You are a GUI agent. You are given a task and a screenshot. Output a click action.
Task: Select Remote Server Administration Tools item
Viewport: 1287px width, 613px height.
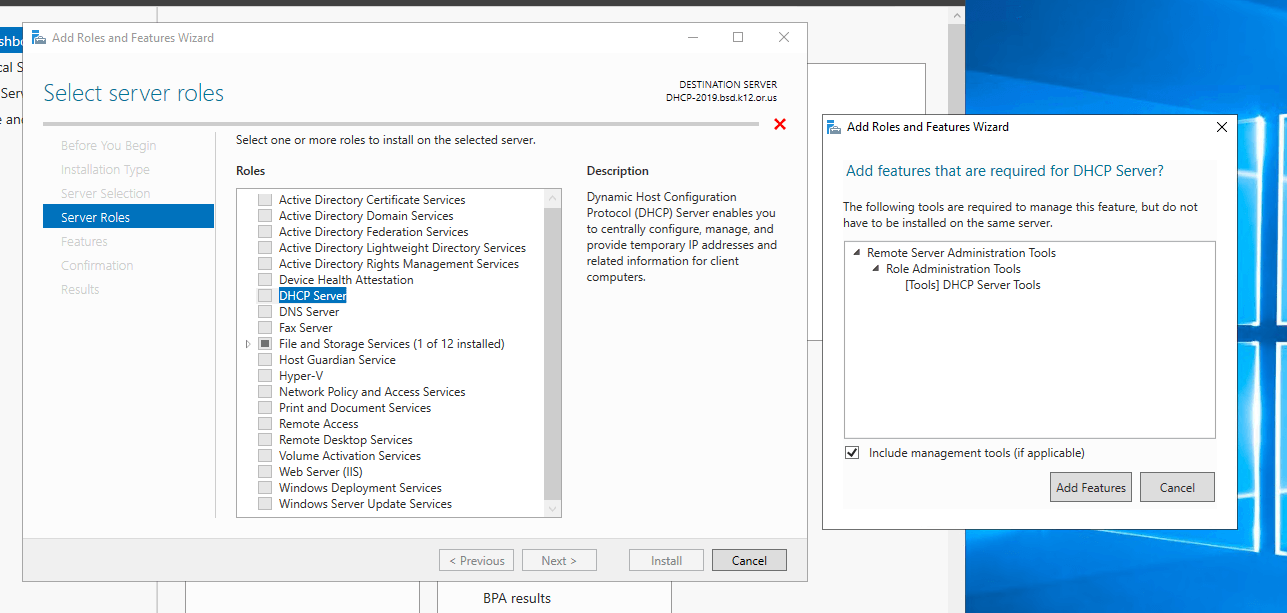(x=961, y=253)
